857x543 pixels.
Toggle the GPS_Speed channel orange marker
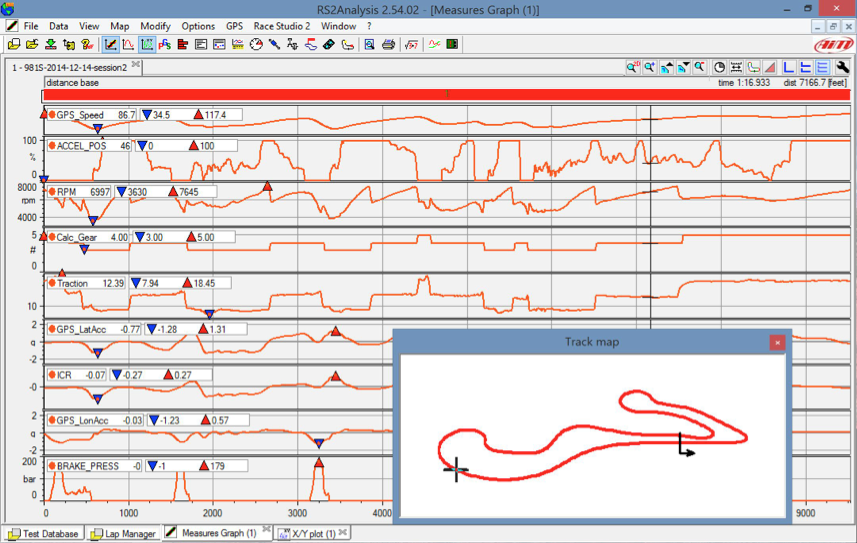click(52, 115)
